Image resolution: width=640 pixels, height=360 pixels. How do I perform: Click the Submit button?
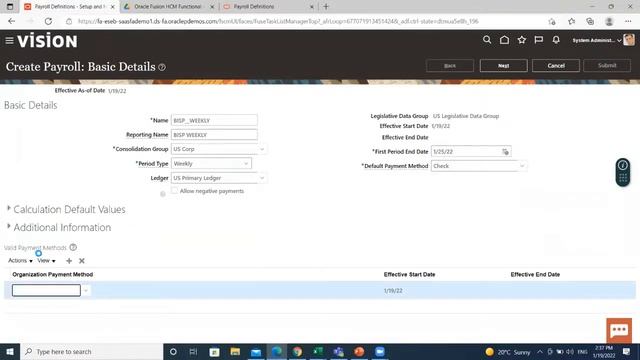click(x=607, y=66)
